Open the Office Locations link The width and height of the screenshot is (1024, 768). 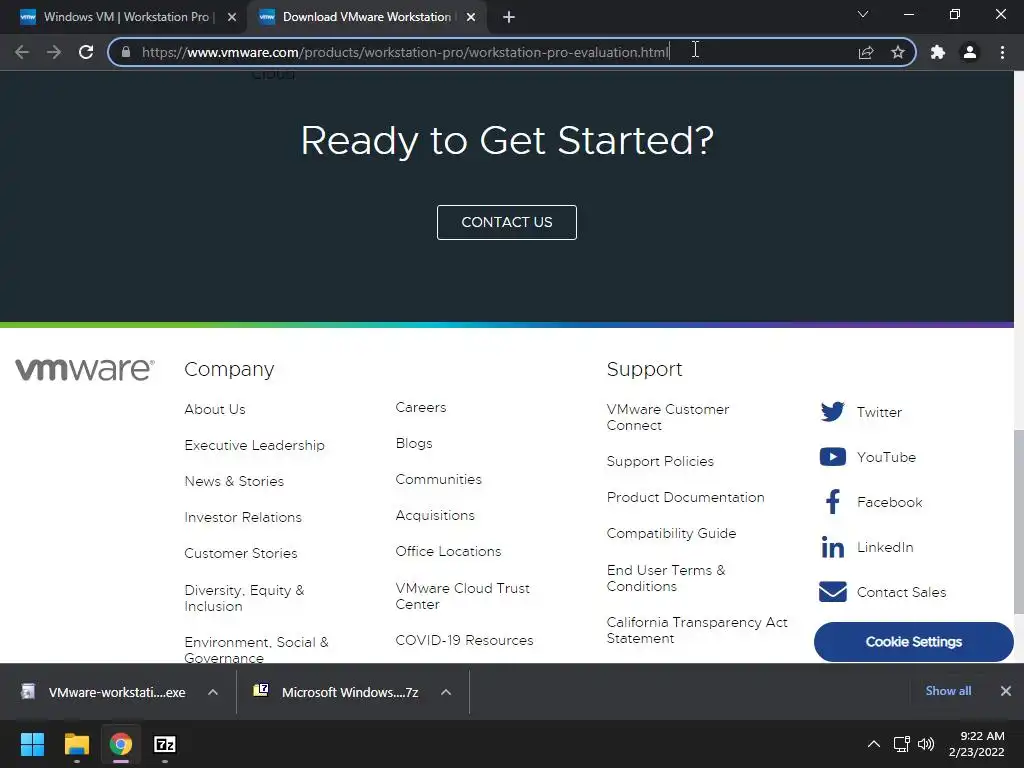448,551
